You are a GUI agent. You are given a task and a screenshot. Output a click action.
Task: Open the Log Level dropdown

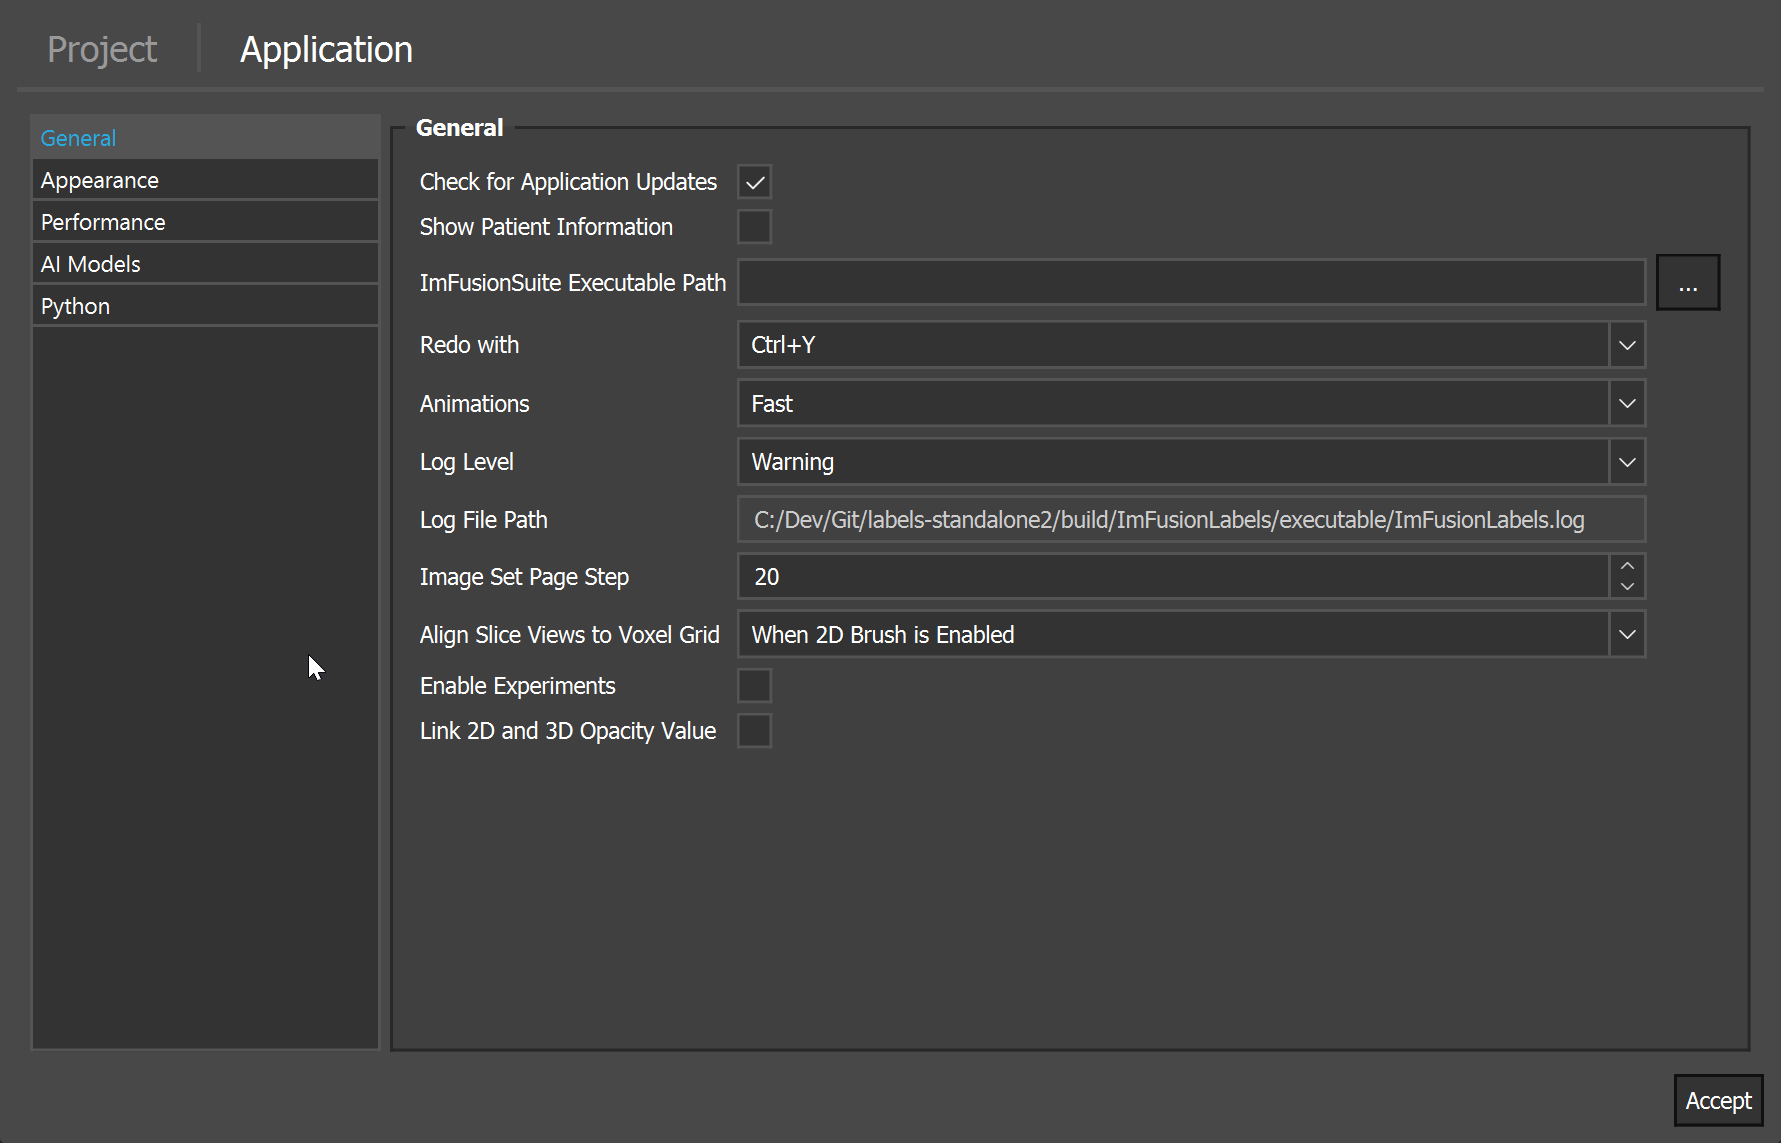1191,462
